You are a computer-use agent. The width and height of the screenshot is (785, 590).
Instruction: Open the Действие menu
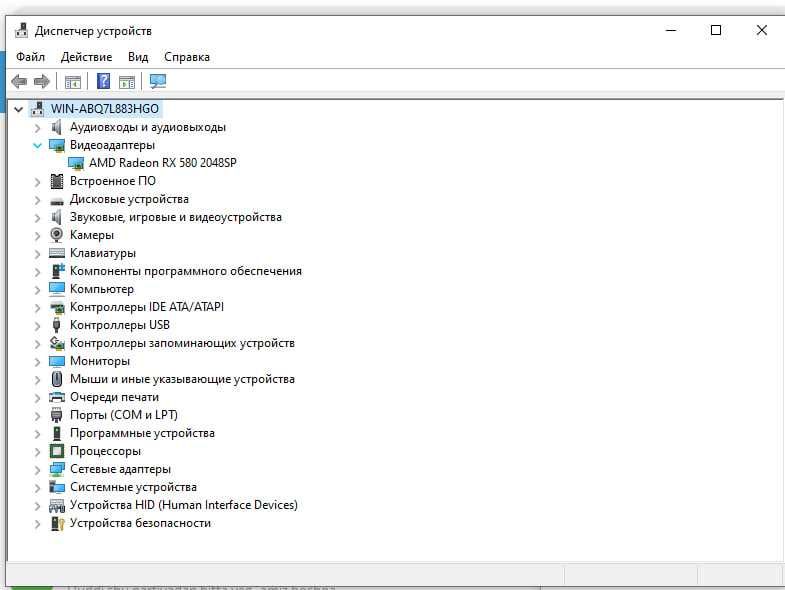point(87,57)
